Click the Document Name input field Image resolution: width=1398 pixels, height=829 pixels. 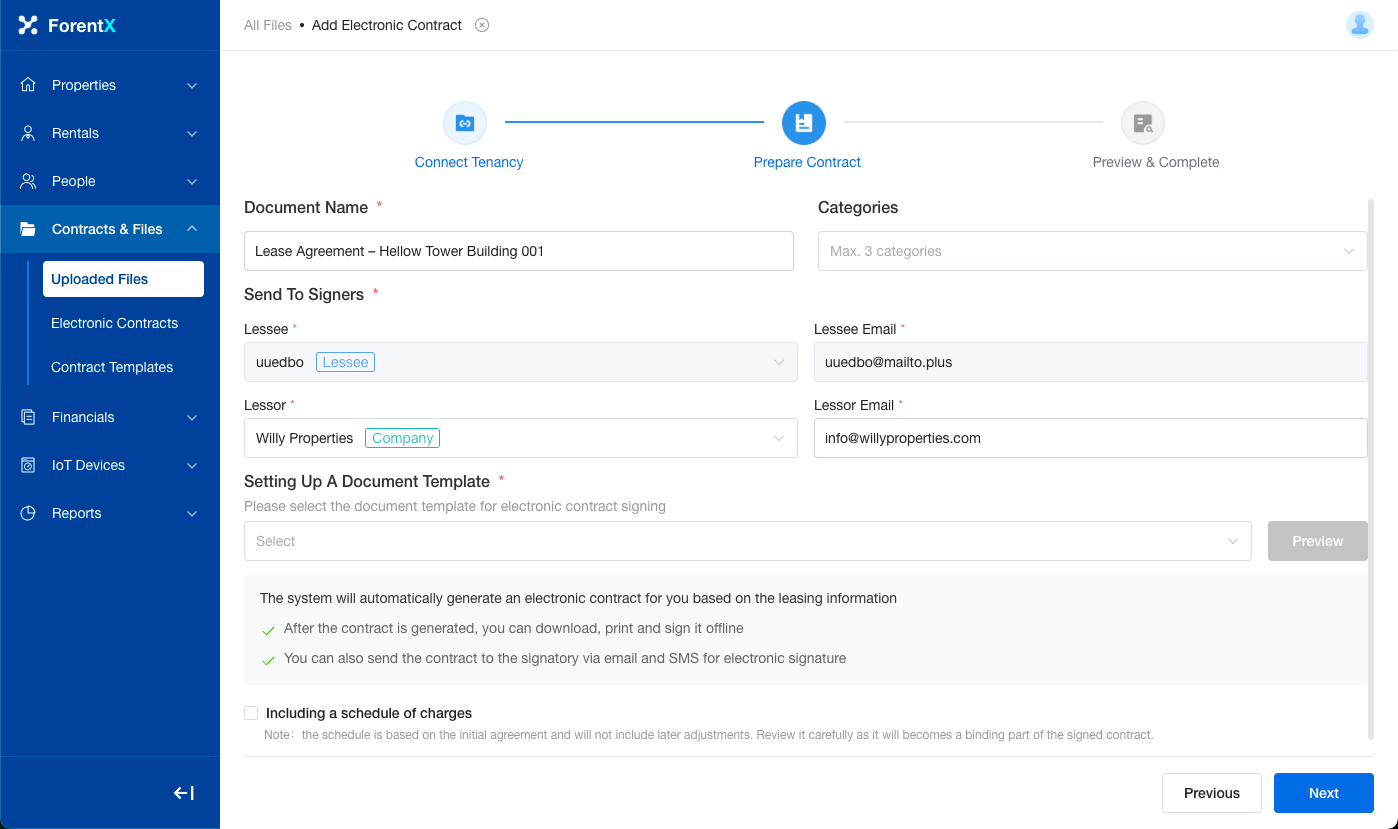click(518, 251)
